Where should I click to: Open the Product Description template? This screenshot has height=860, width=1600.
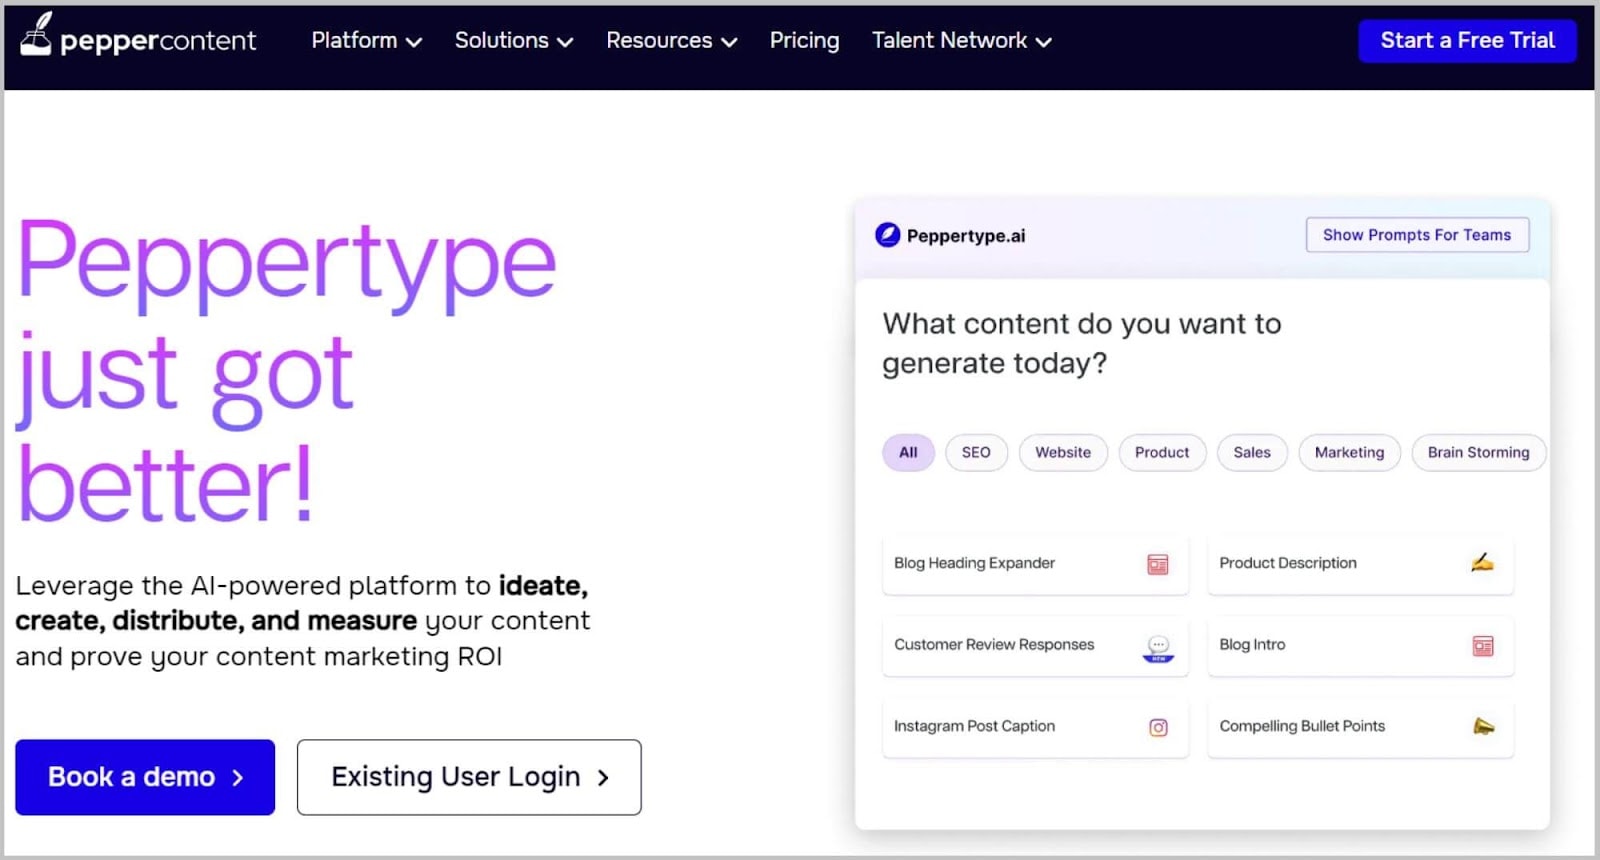1360,565
